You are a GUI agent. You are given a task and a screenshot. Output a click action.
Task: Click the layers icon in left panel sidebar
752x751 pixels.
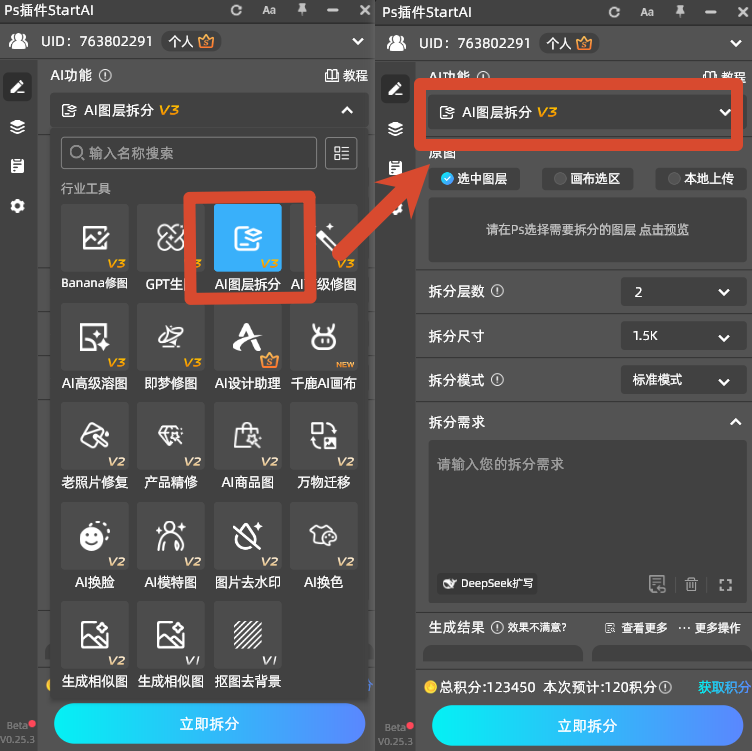point(18,127)
